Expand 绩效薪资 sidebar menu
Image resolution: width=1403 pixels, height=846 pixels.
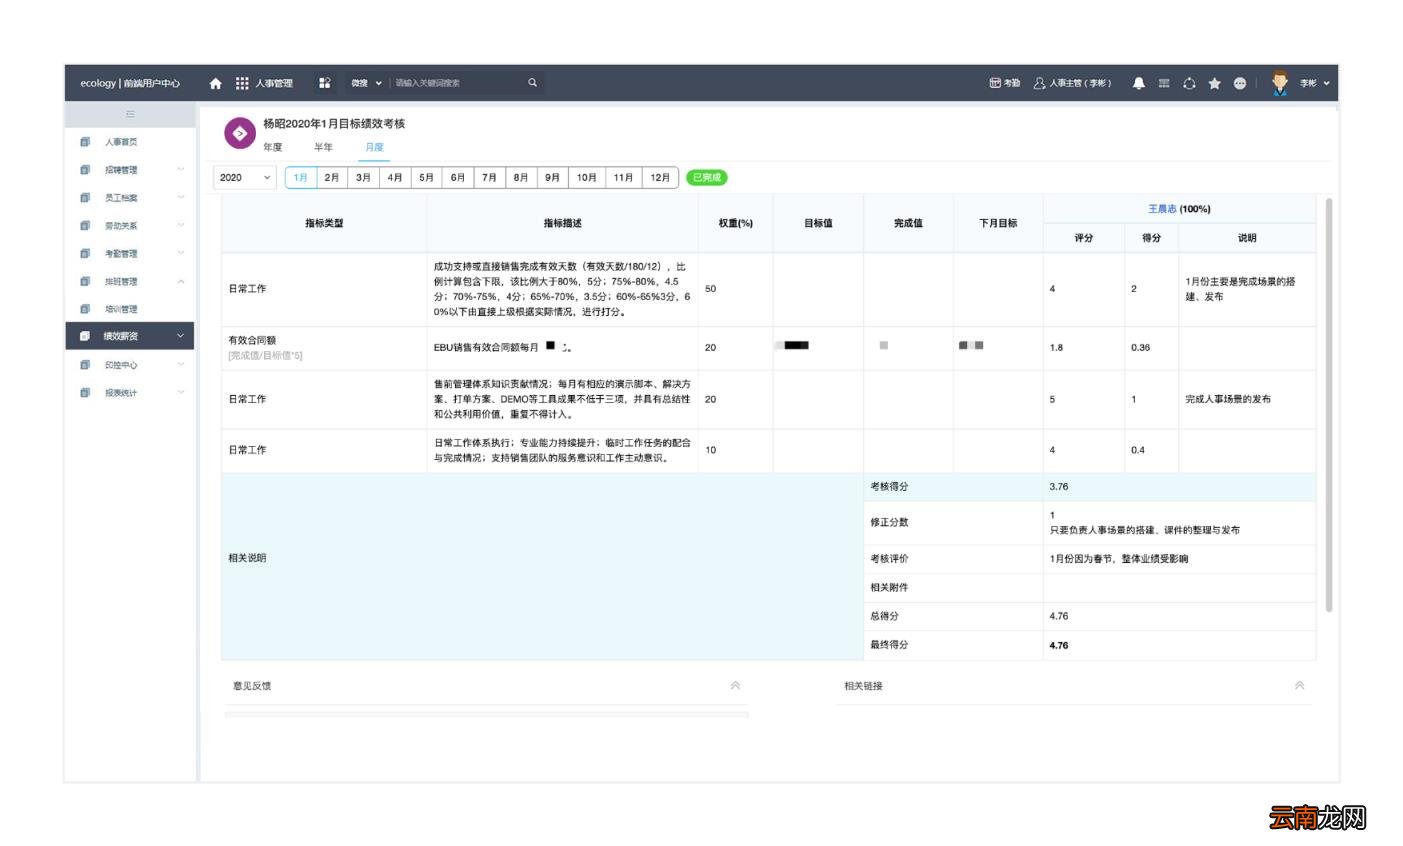click(130, 336)
